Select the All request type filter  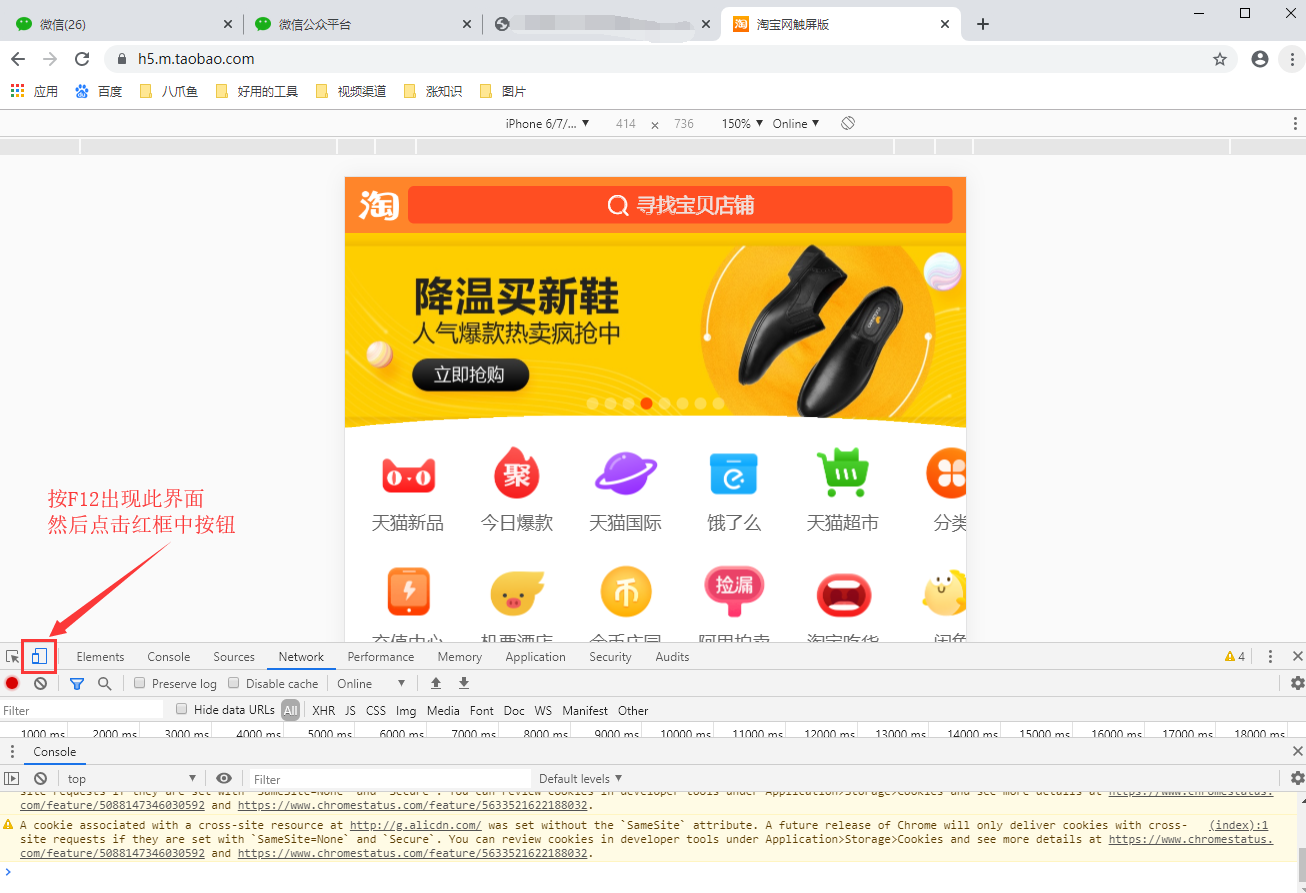(291, 710)
